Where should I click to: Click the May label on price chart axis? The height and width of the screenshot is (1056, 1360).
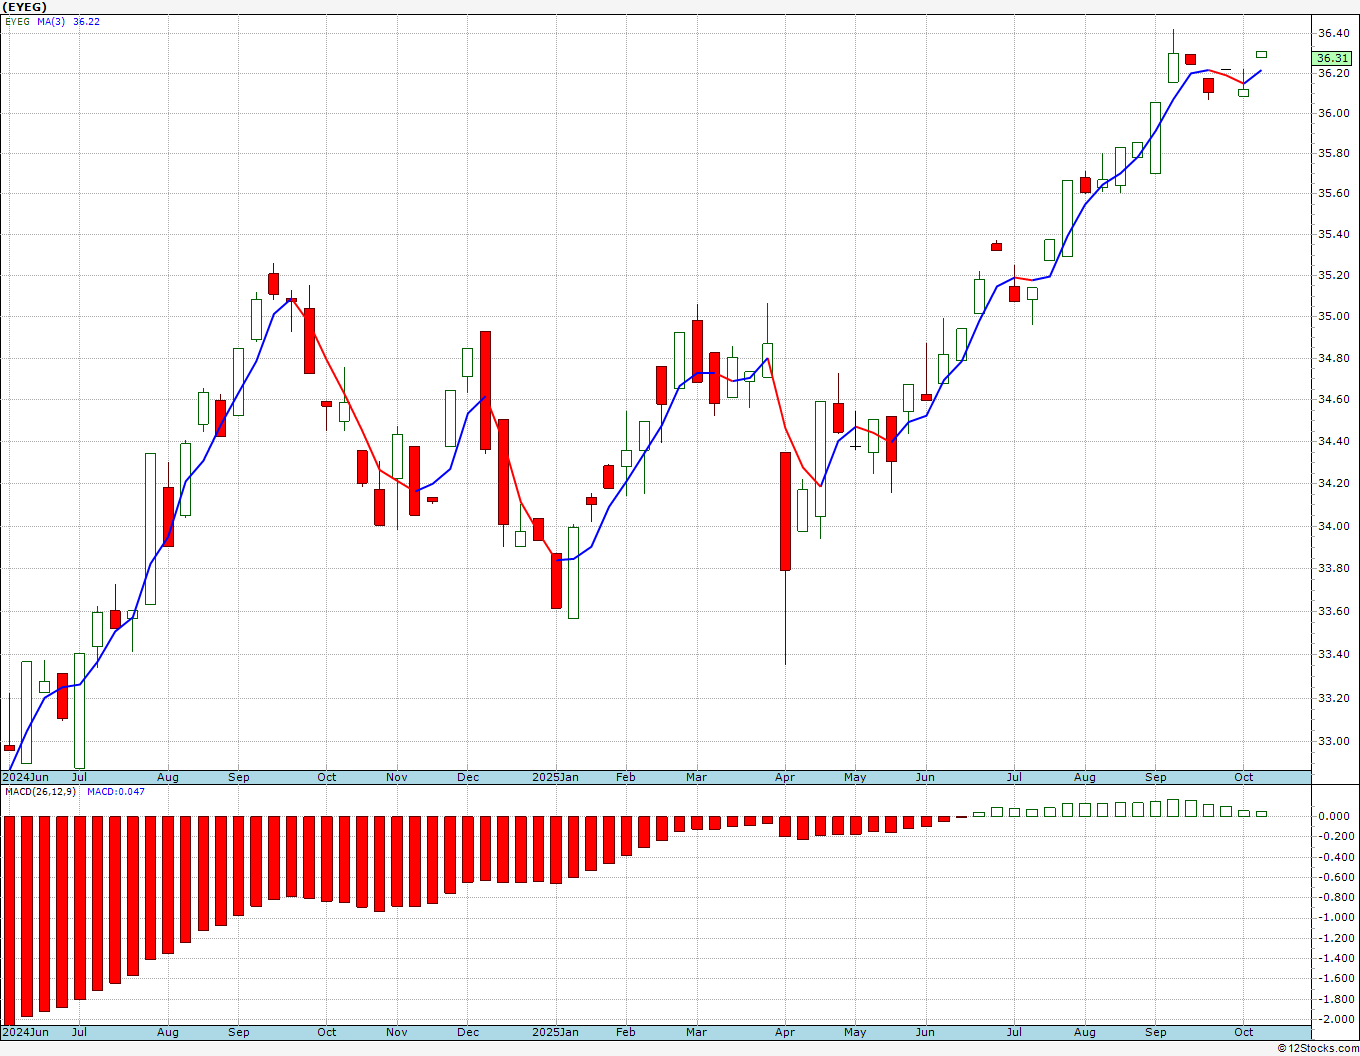855,777
